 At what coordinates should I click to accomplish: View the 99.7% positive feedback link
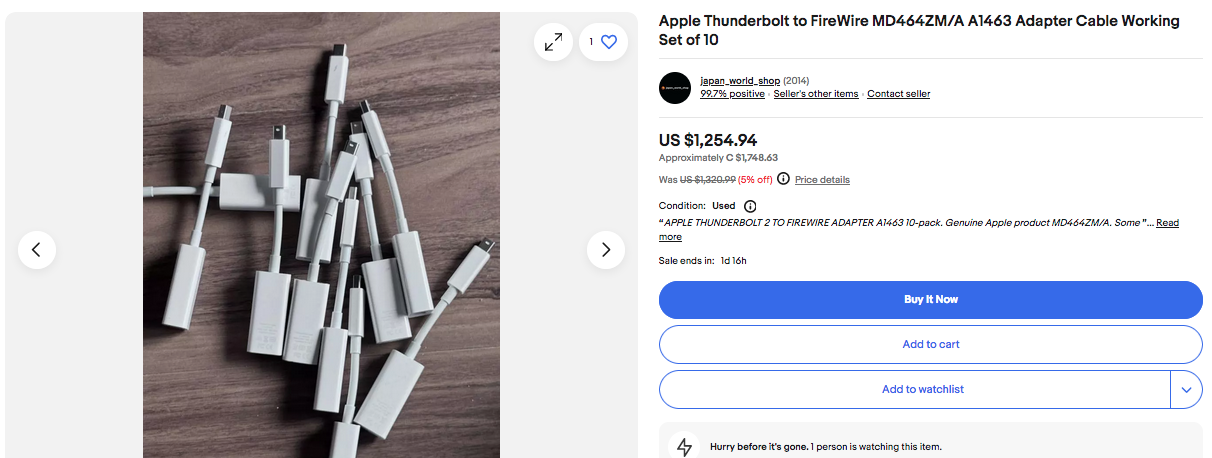732,94
